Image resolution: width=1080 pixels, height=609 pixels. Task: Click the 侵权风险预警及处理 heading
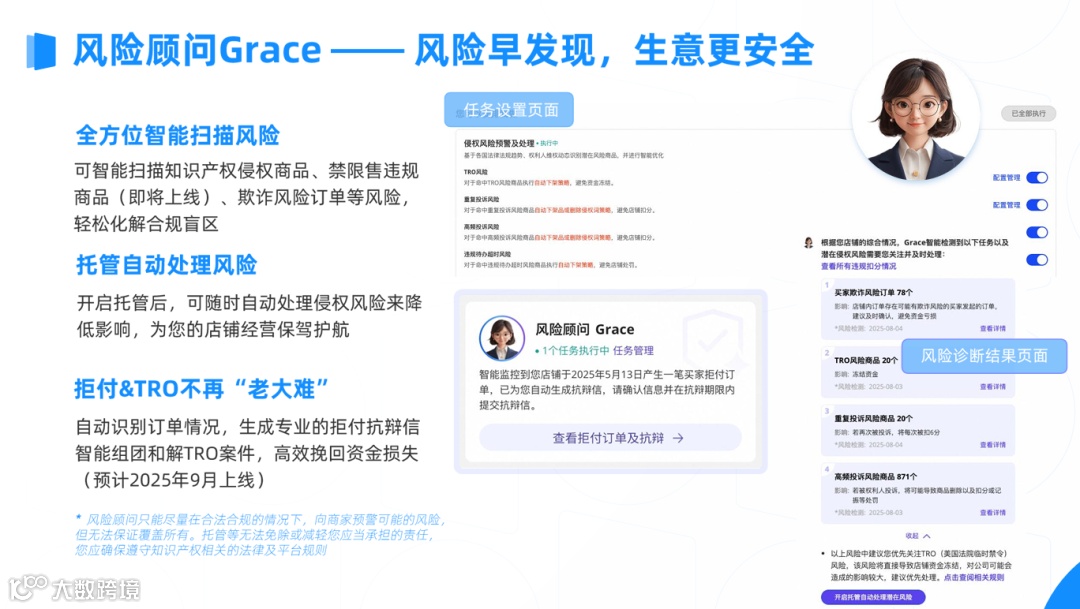pyautogui.click(x=499, y=143)
